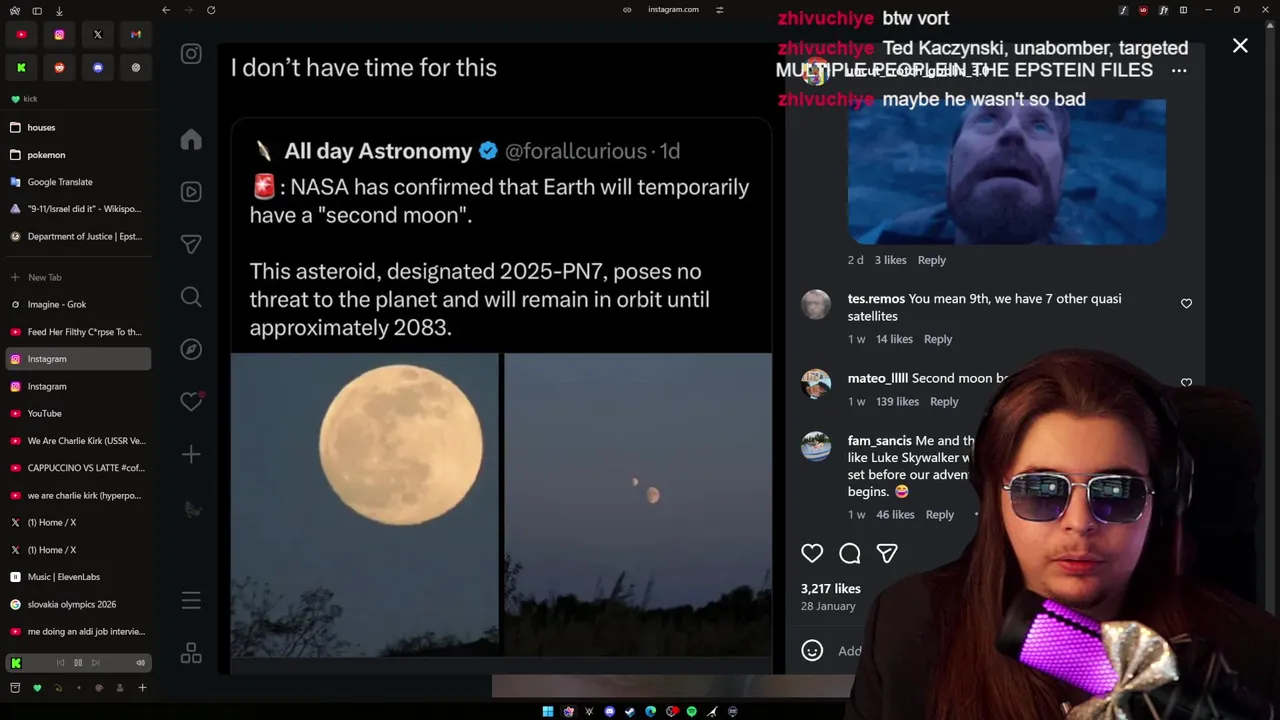The height and width of the screenshot is (720, 1280).
Task: Skip to next track in mini player
Action: pyautogui.click(x=96, y=662)
